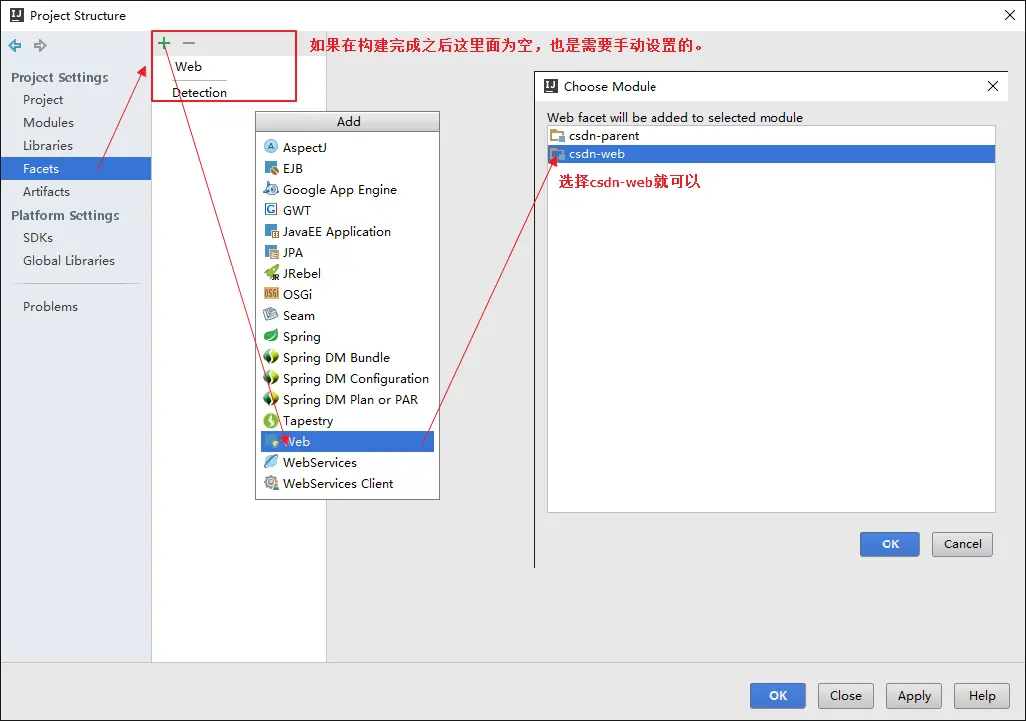Screen dimensions: 1026x721
Task: Remove selected facet with the minus icon
Action: pos(187,43)
